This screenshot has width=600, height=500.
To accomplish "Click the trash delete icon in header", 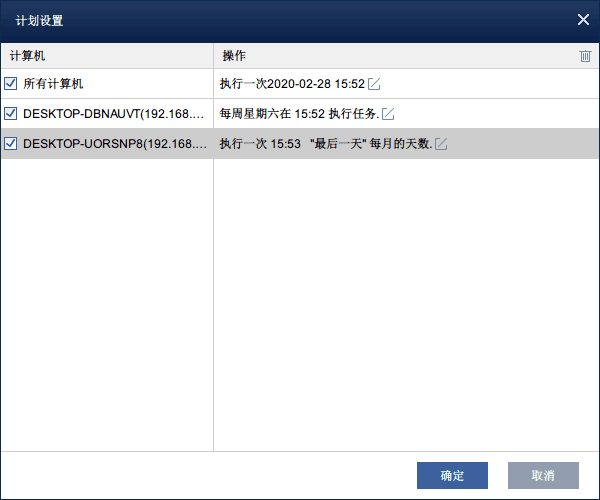I will coord(585,56).
